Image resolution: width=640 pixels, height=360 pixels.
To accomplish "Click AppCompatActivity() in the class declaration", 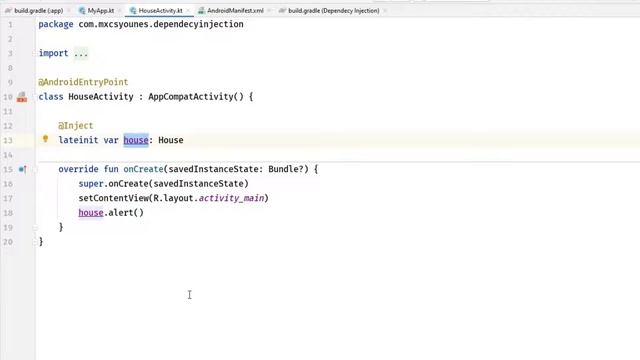I will 196,97.
